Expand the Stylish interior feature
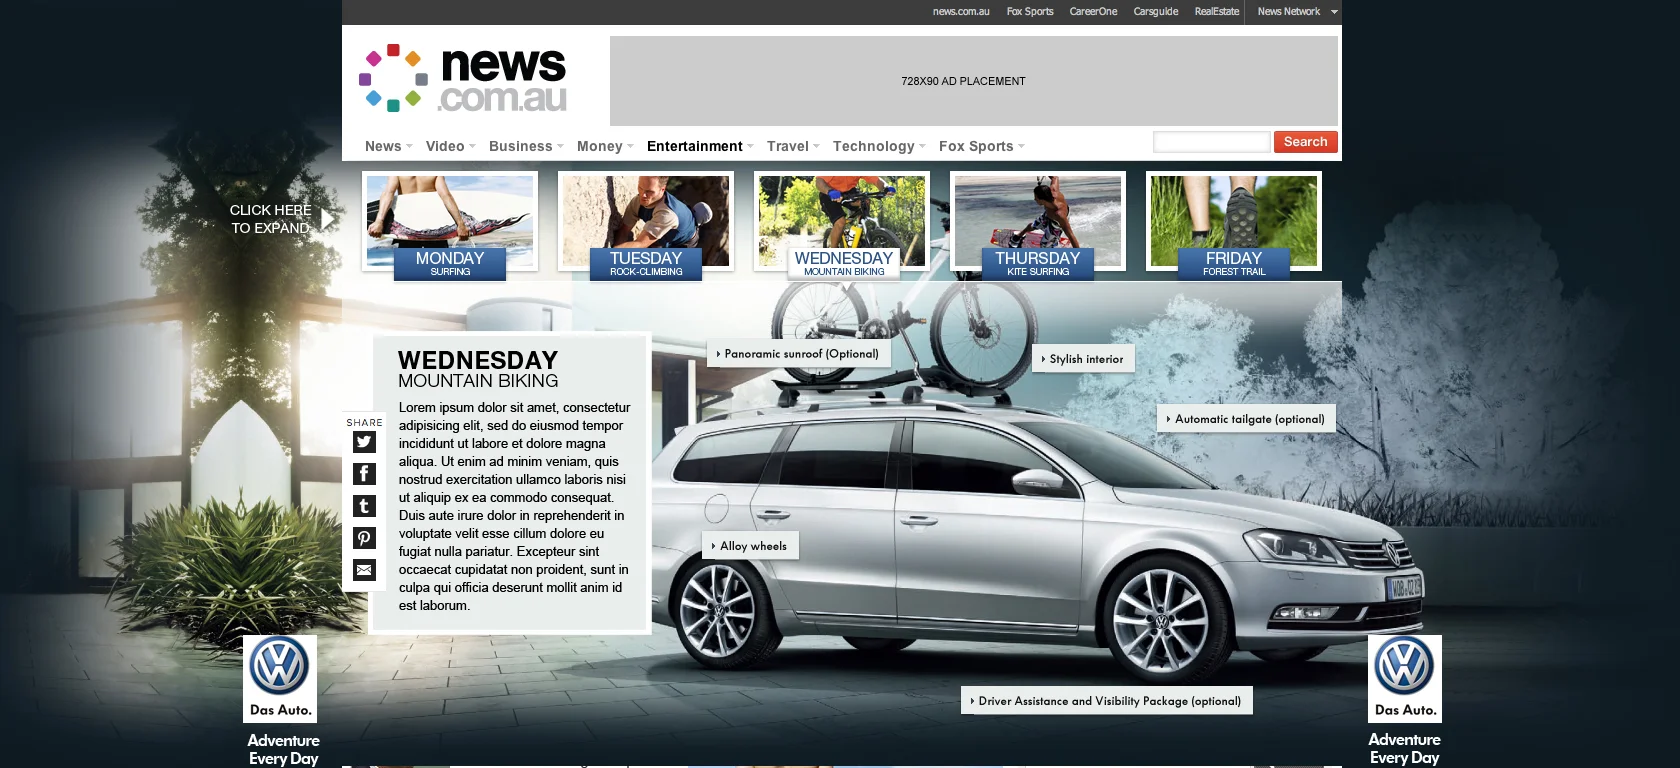This screenshot has width=1680, height=768. pyautogui.click(x=1083, y=359)
